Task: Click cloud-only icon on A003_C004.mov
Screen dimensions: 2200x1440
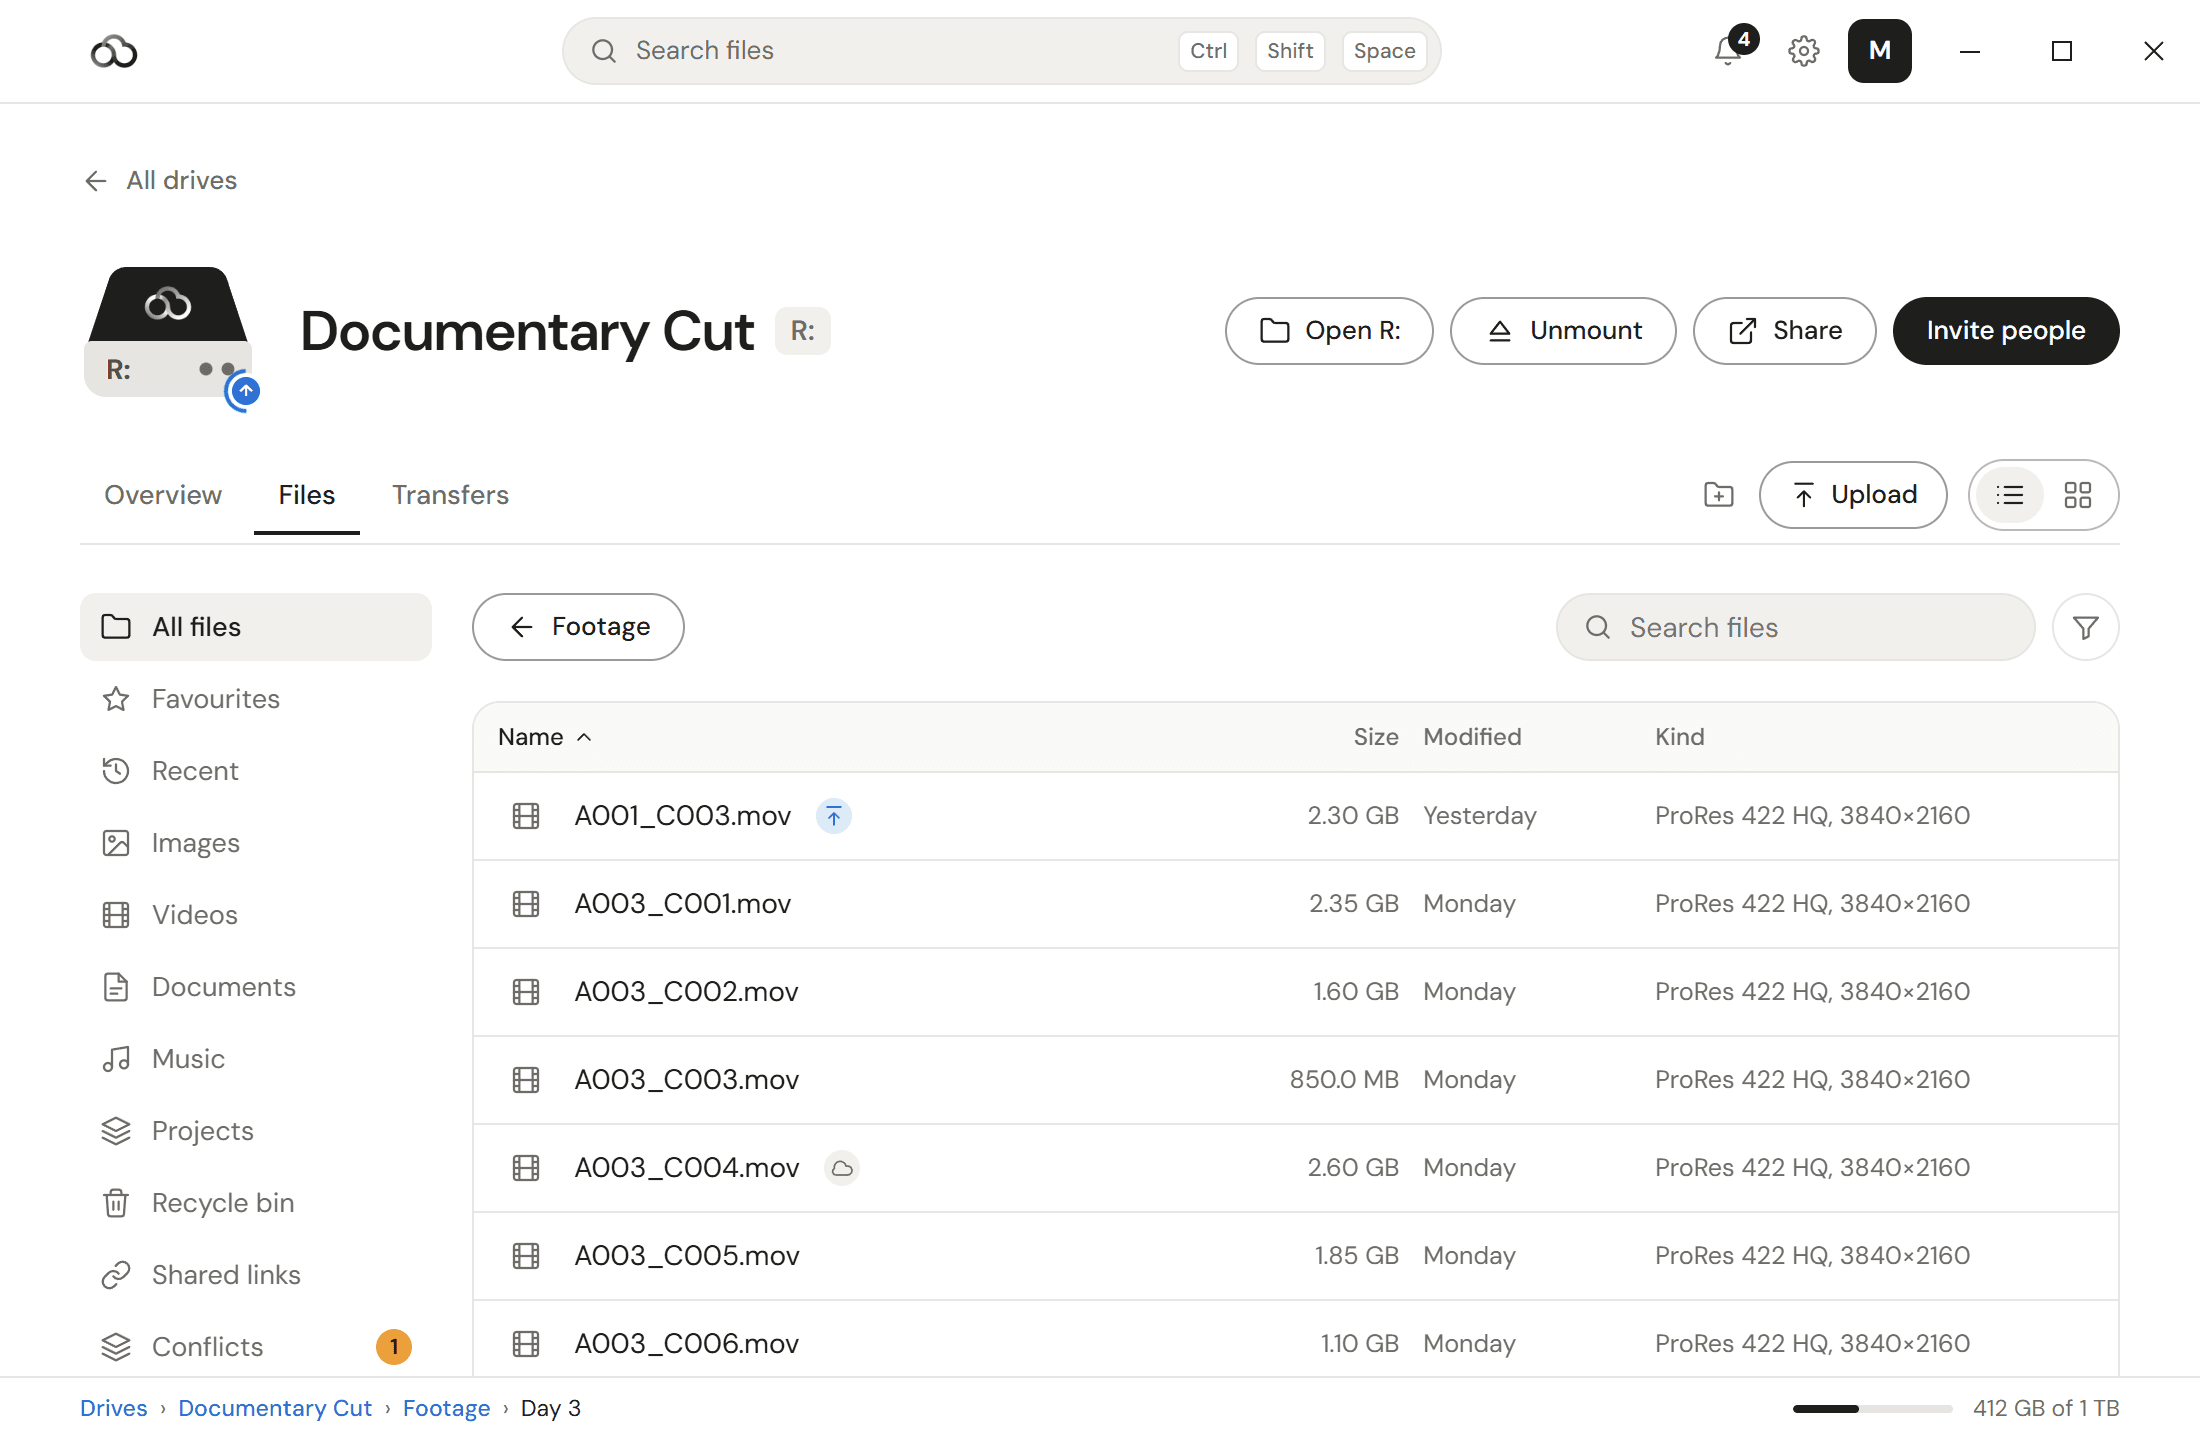Action: (x=842, y=1168)
